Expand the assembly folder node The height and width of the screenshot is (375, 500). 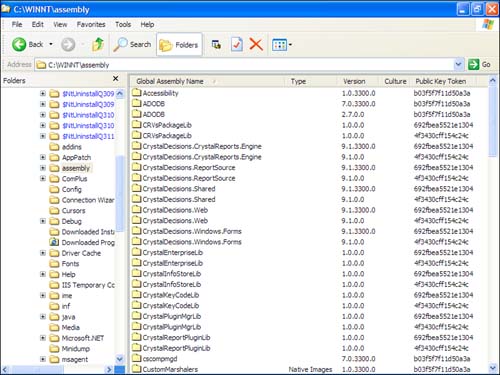tap(43, 168)
